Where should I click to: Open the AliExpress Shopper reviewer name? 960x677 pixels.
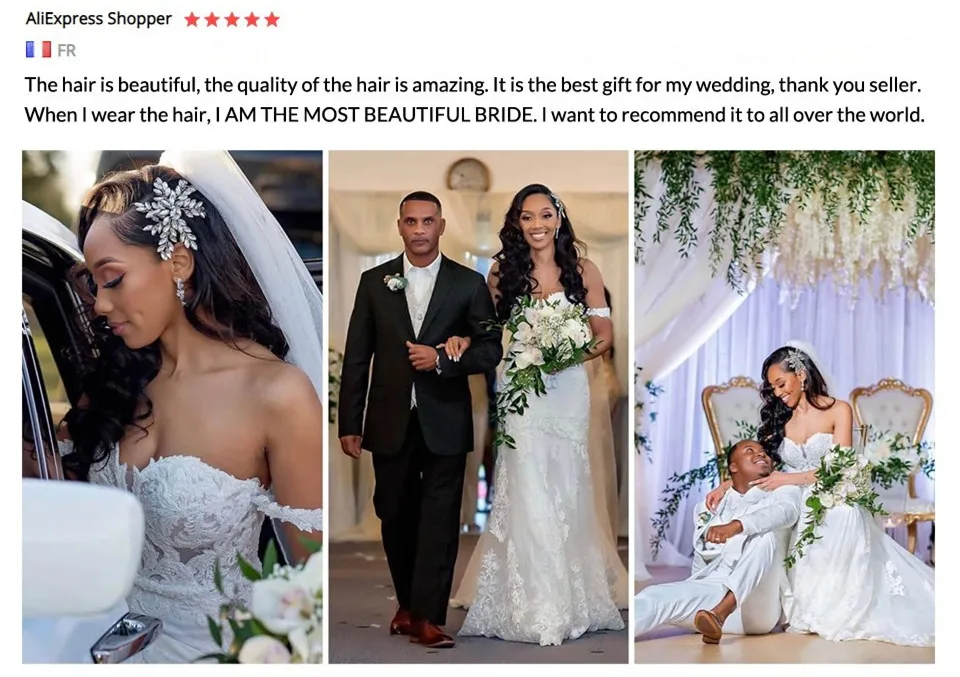(99, 19)
